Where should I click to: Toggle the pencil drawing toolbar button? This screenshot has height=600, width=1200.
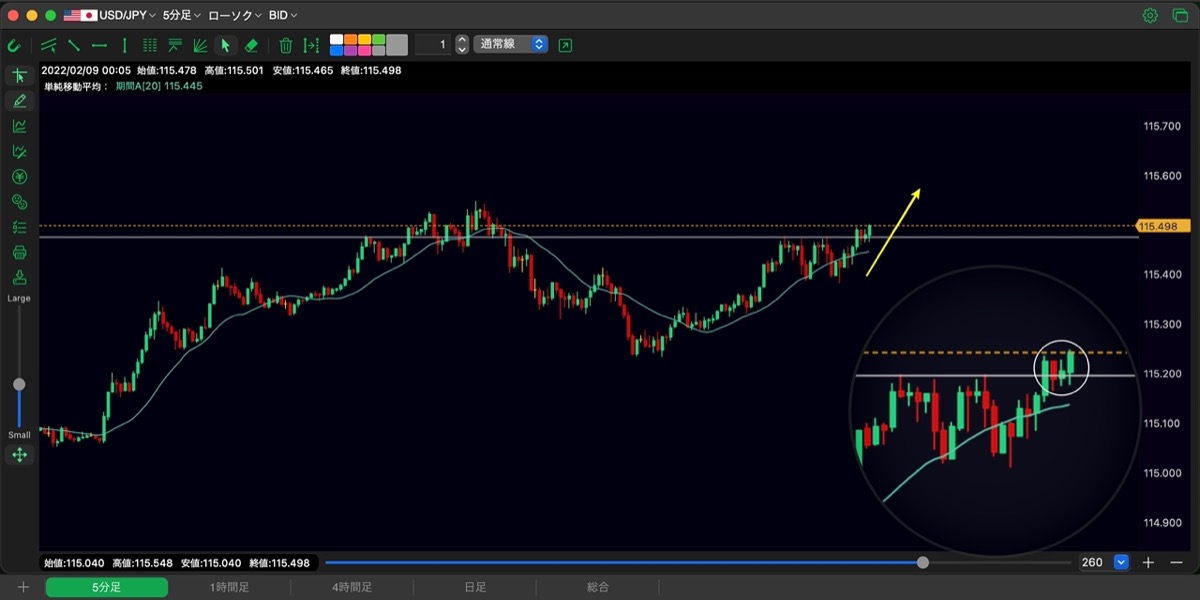(x=19, y=101)
